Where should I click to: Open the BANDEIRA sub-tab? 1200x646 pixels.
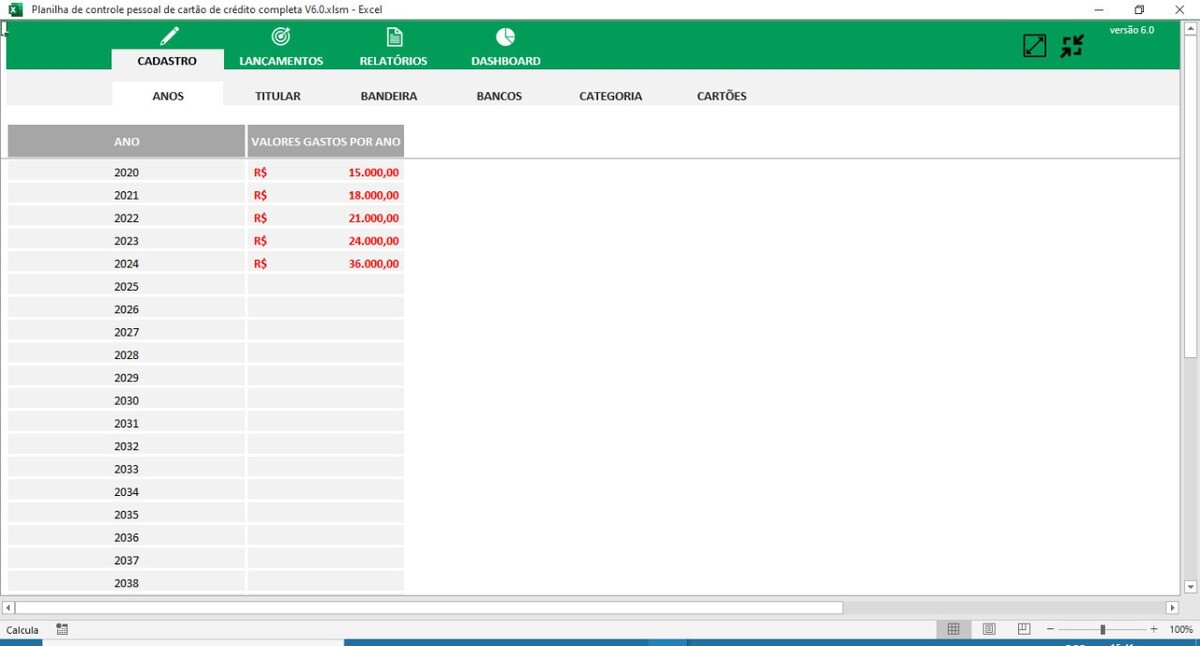point(389,96)
